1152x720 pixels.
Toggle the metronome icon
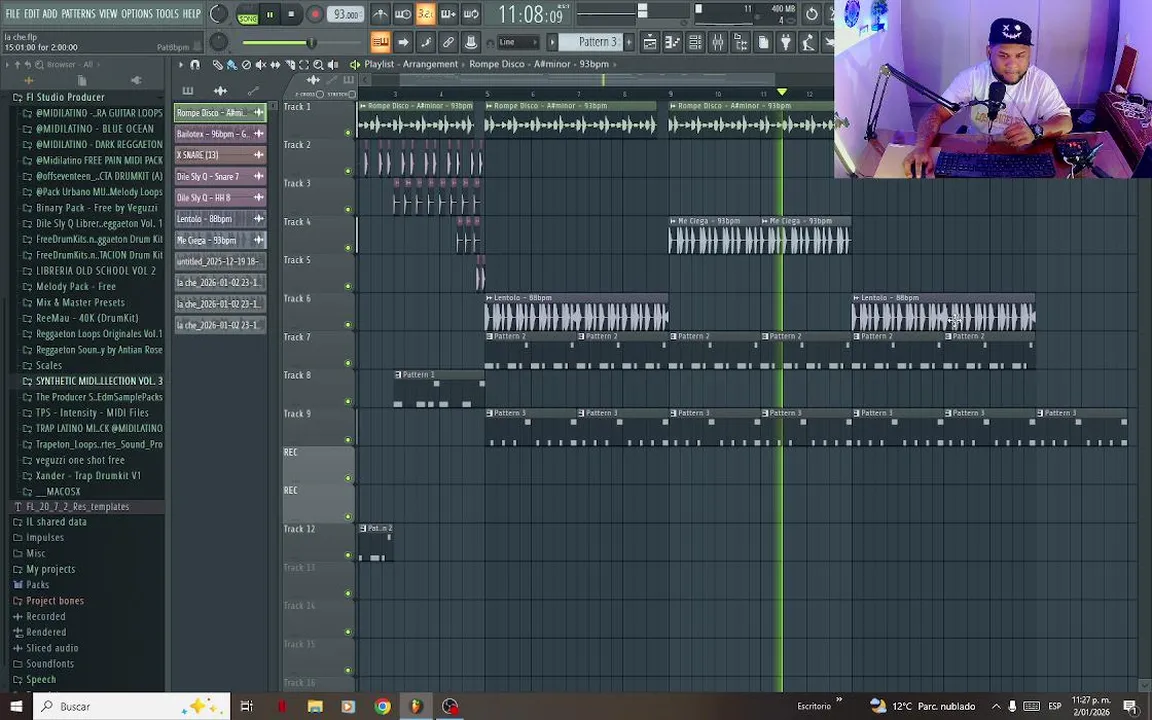click(x=380, y=14)
